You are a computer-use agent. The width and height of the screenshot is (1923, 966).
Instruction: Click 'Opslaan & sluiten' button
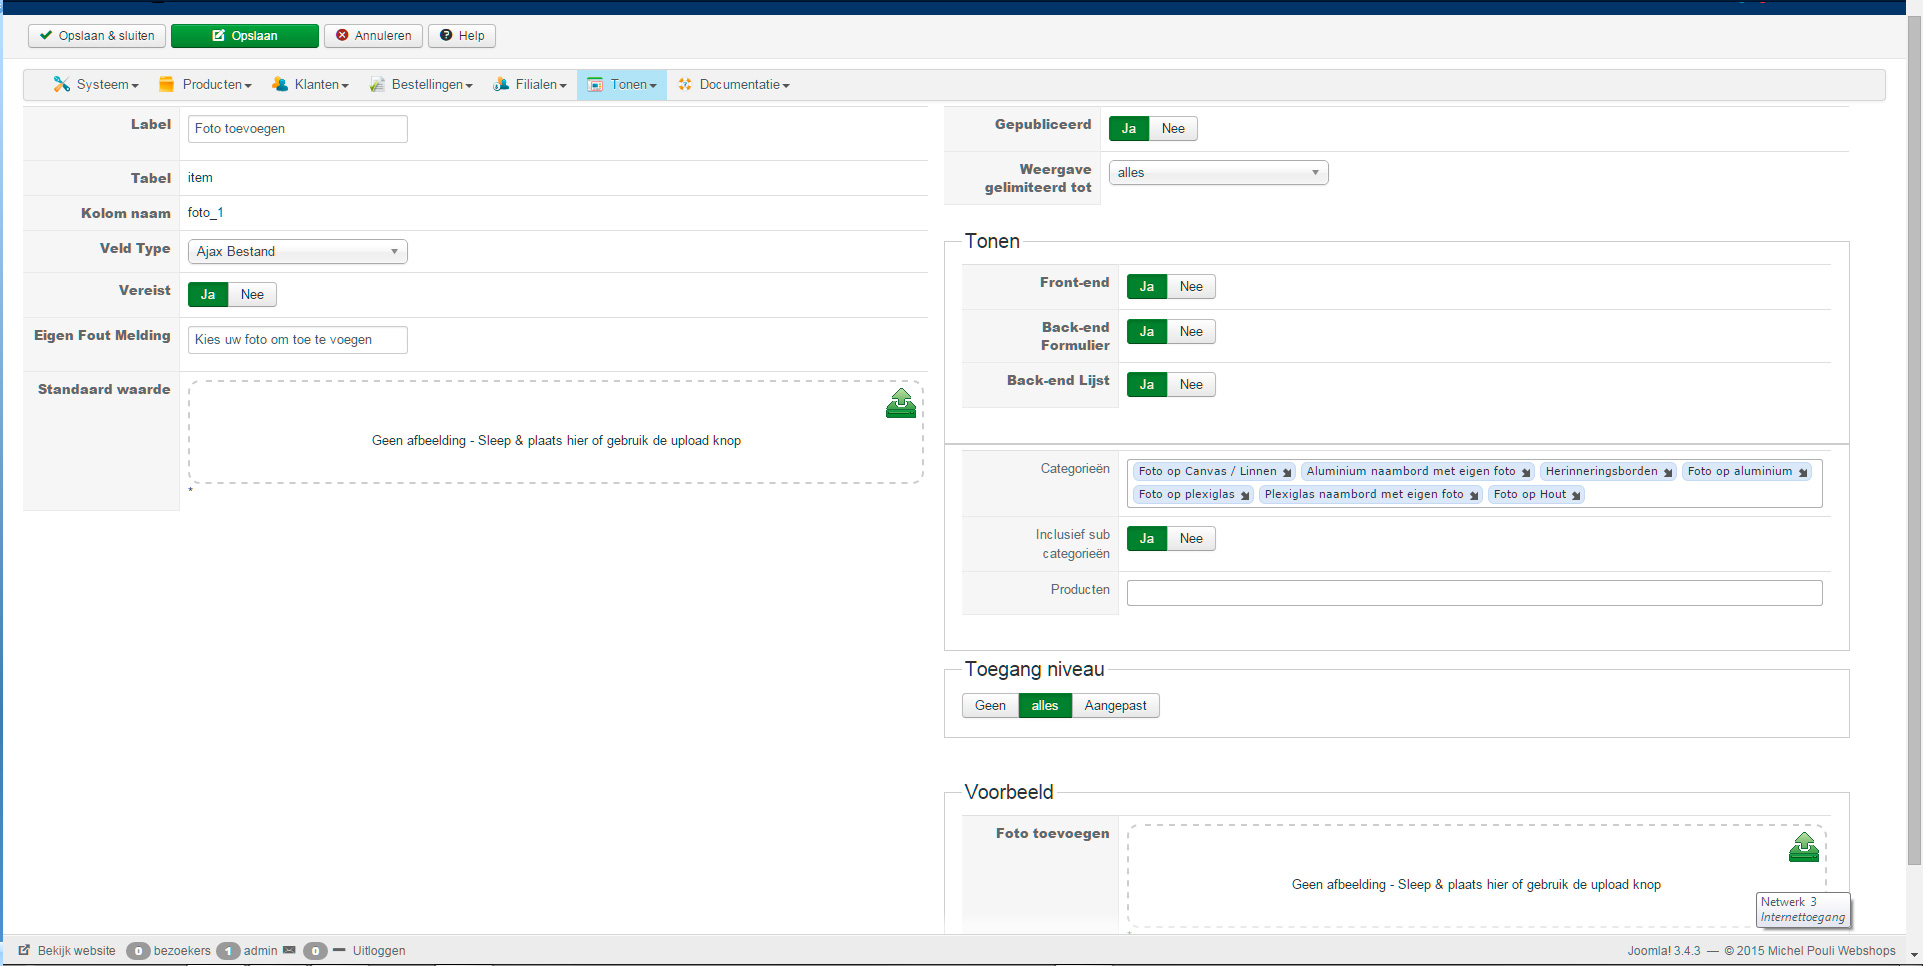pos(97,35)
